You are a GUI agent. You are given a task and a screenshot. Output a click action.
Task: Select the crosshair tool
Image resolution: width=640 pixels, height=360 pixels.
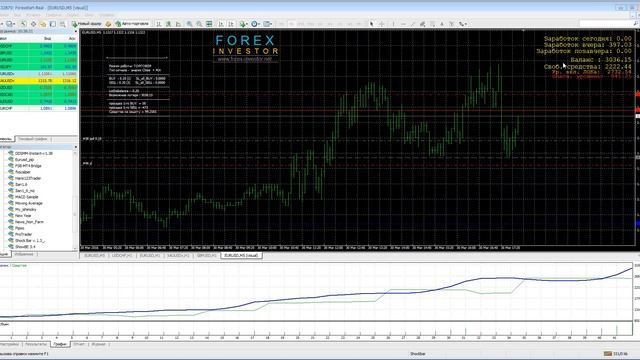pos(382,24)
